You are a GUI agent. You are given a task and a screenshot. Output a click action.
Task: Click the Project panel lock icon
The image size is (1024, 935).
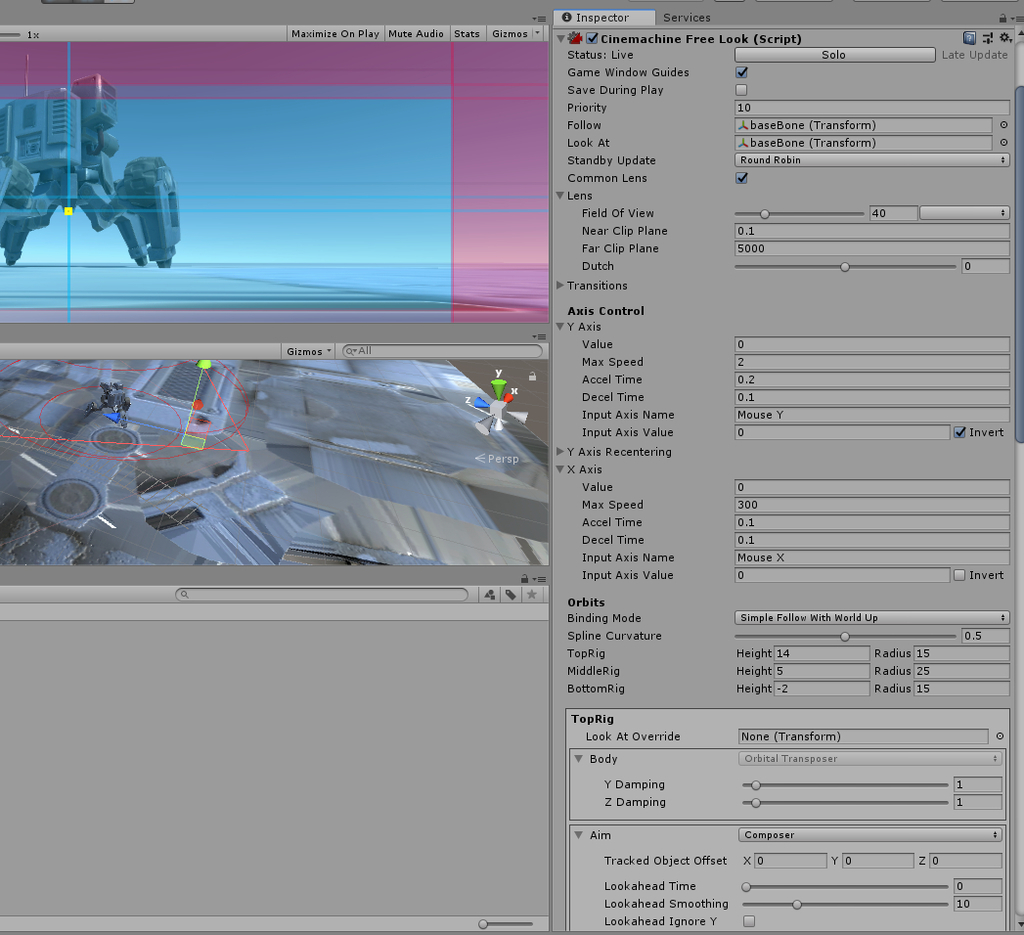click(524, 578)
